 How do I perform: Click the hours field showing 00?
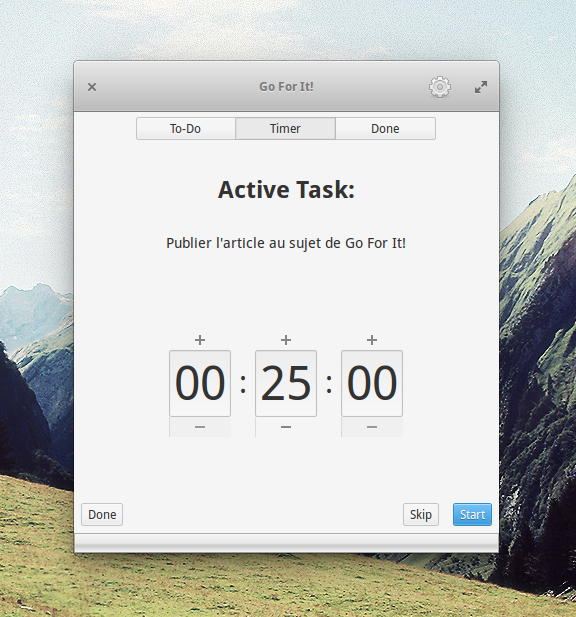[200, 383]
